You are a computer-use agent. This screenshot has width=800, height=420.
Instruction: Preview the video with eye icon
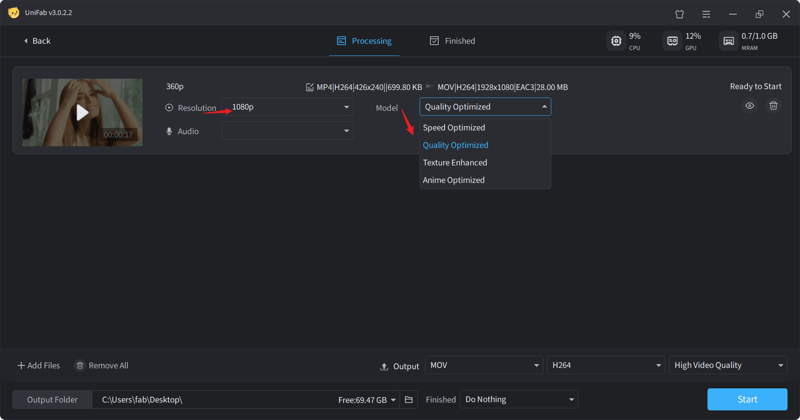tap(749, 106)
